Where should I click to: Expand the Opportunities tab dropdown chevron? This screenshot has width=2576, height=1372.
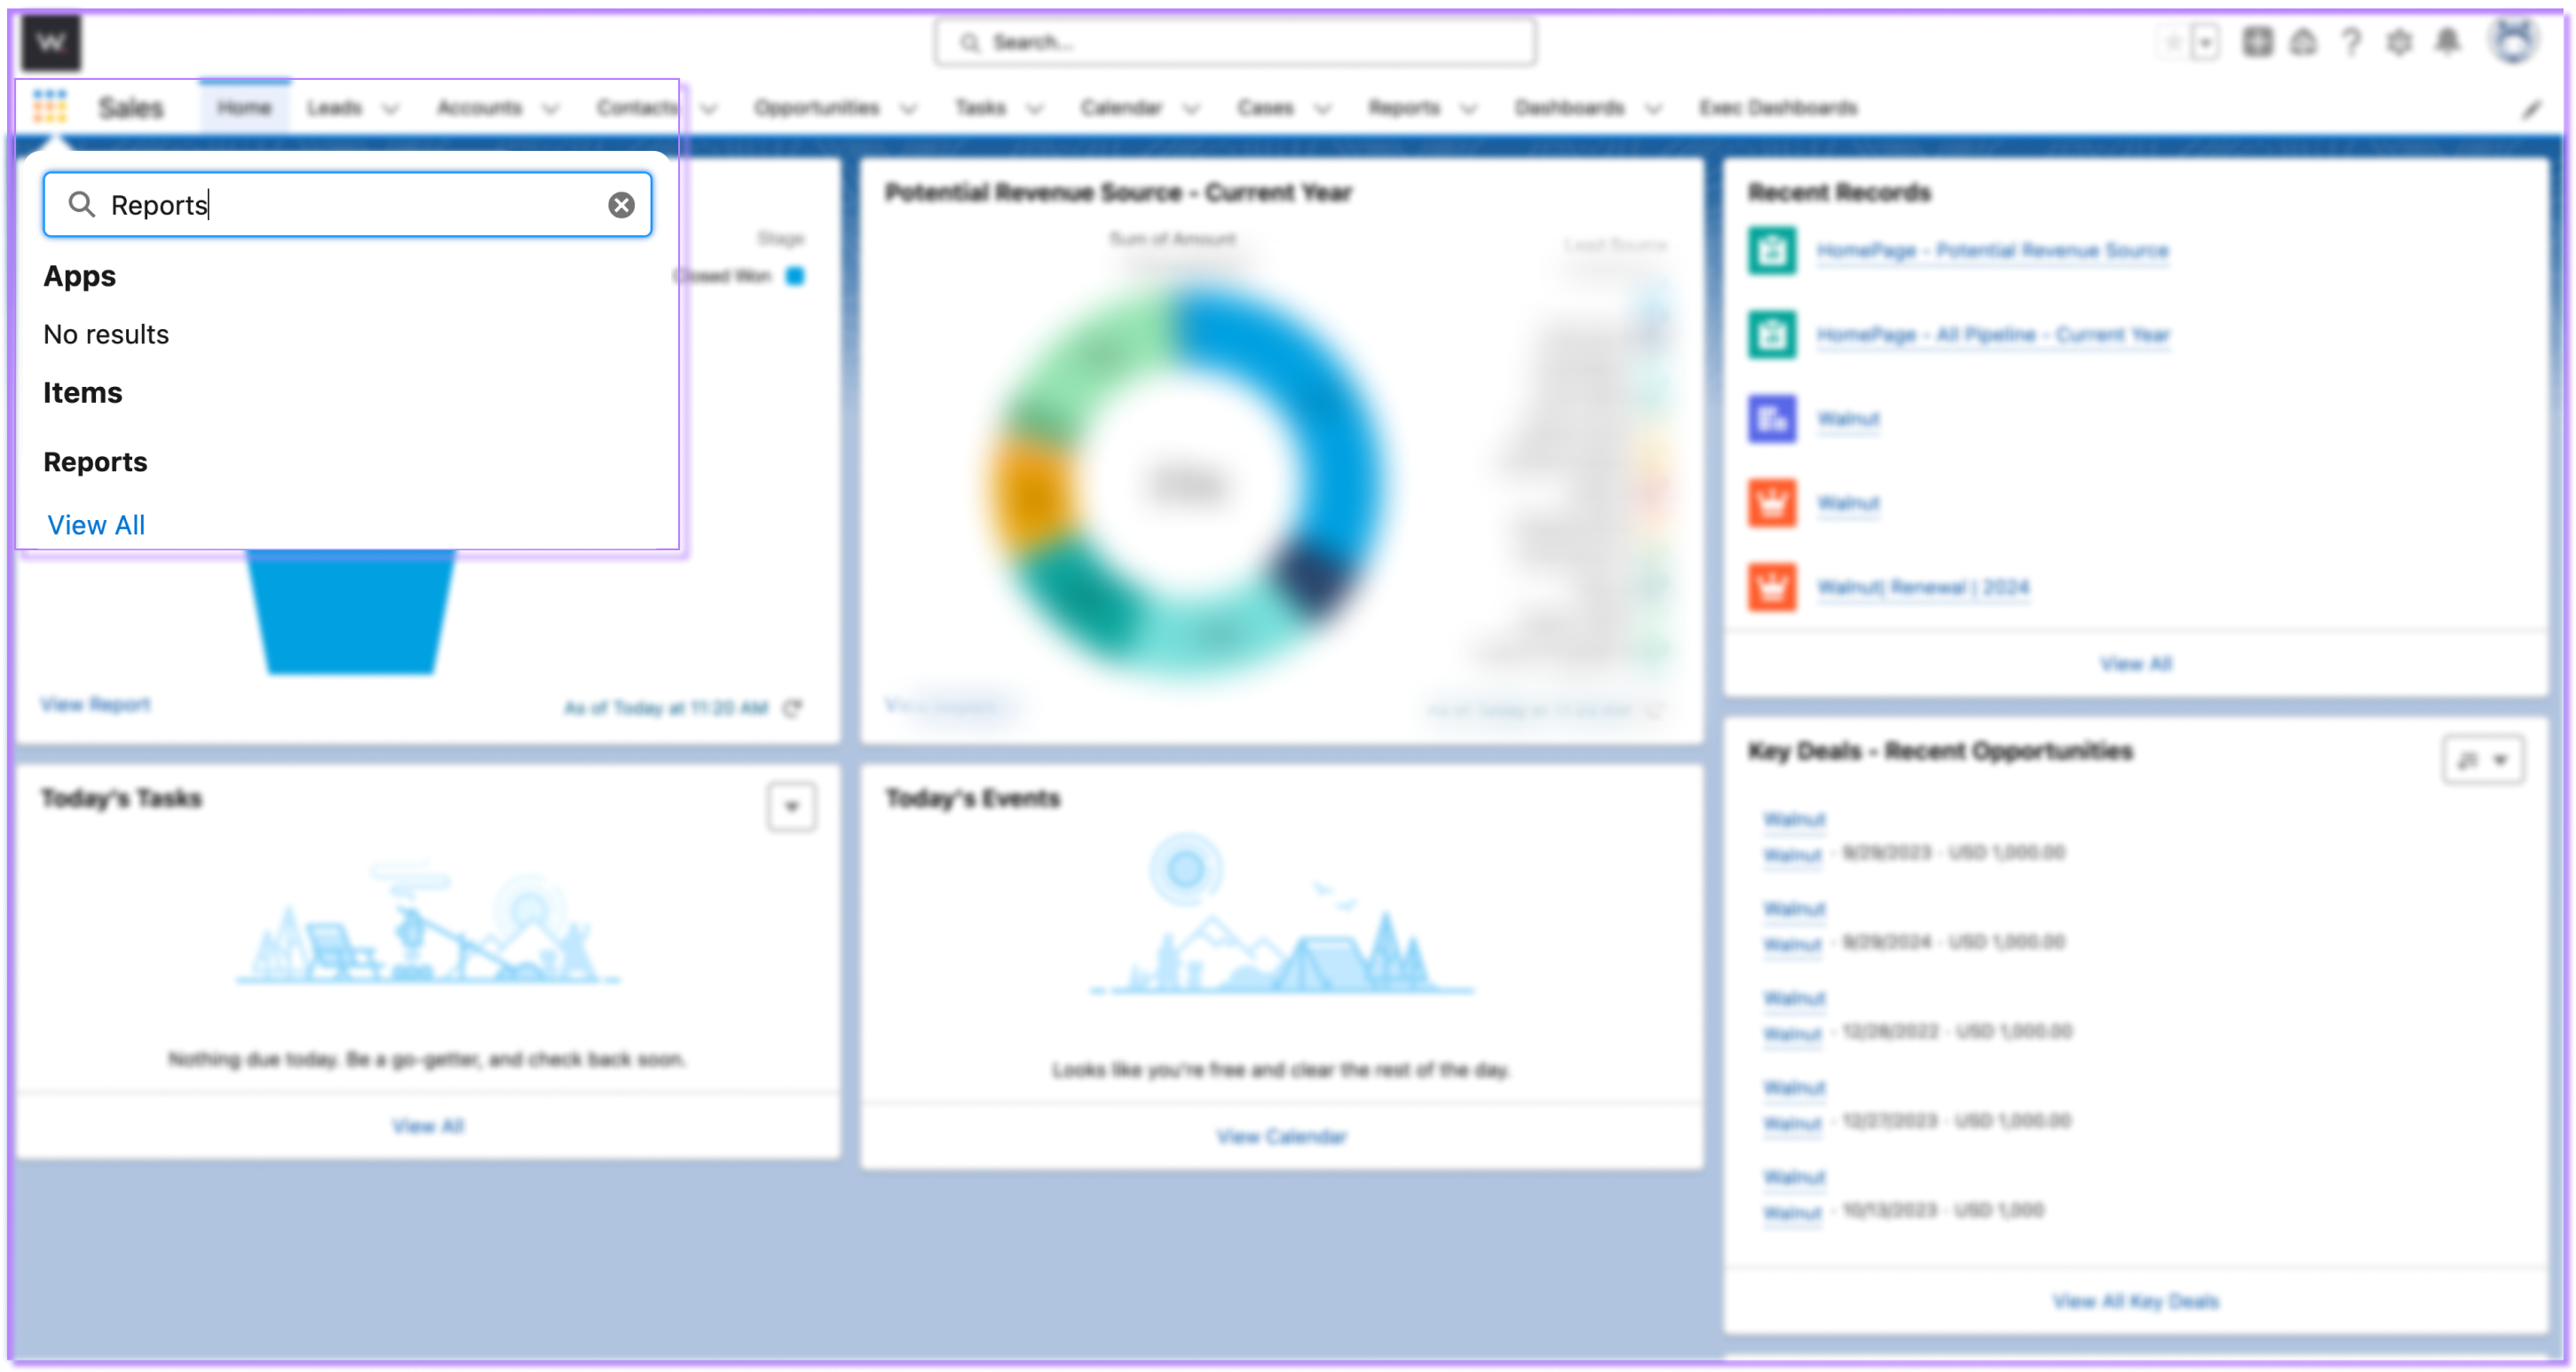(x=908, y=109)
